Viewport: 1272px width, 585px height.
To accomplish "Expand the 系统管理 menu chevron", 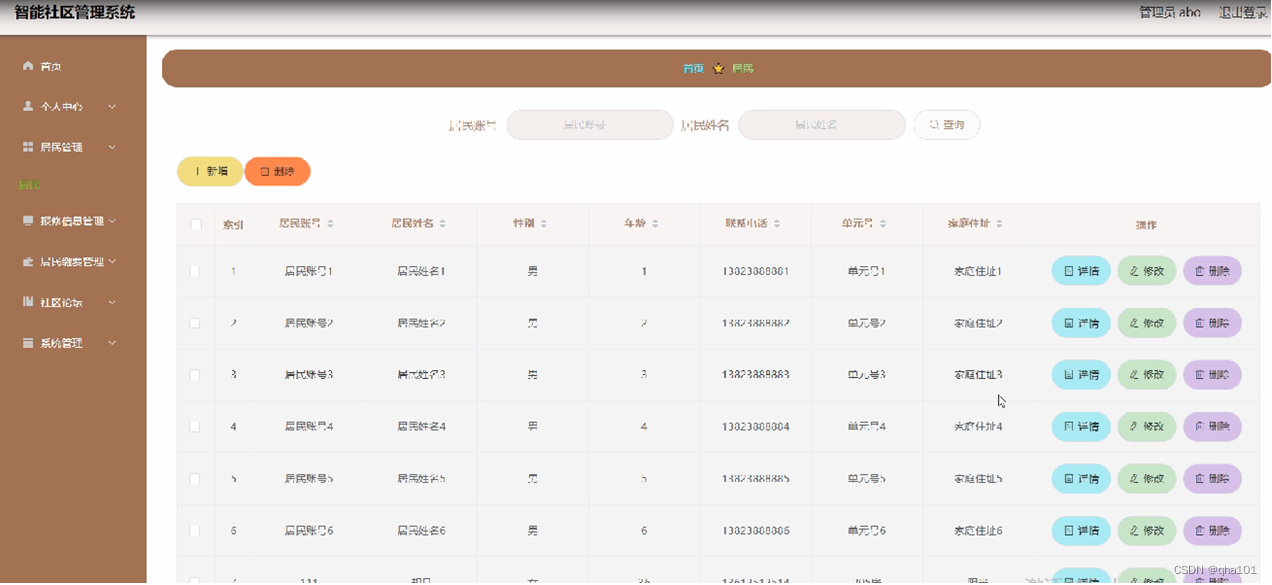I will tap(112, 343).
